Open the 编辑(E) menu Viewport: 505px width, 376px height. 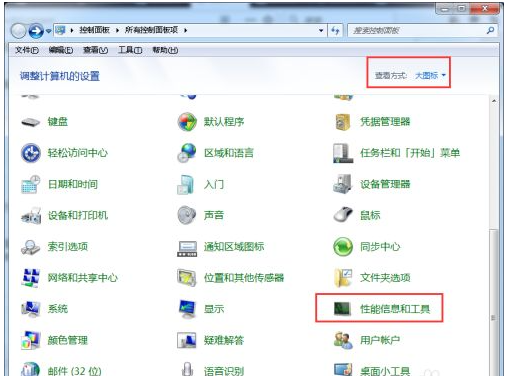(61, 50)
